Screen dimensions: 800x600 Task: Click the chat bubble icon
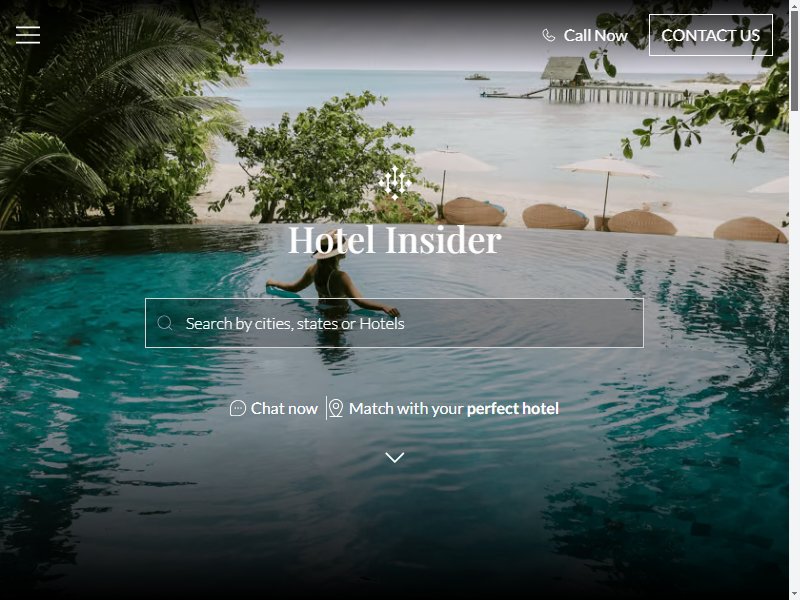(238, 408)
